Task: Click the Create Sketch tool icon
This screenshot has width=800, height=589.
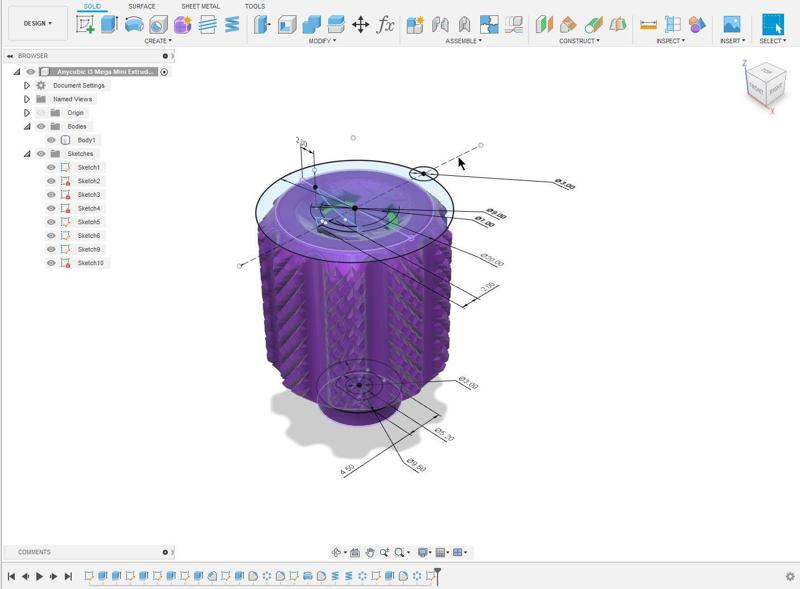Action: click(x=86, y=25)
